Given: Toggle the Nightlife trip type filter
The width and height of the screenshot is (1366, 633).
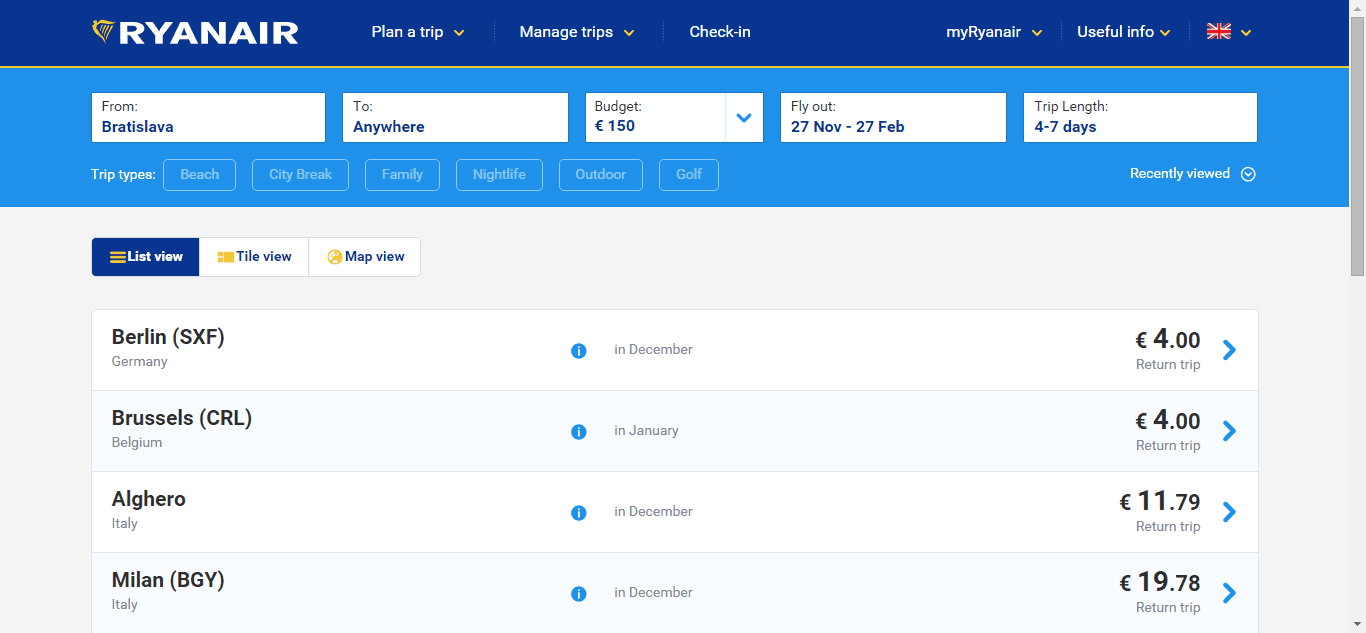Looking at the screenshot, I should (x=499, y=174).
